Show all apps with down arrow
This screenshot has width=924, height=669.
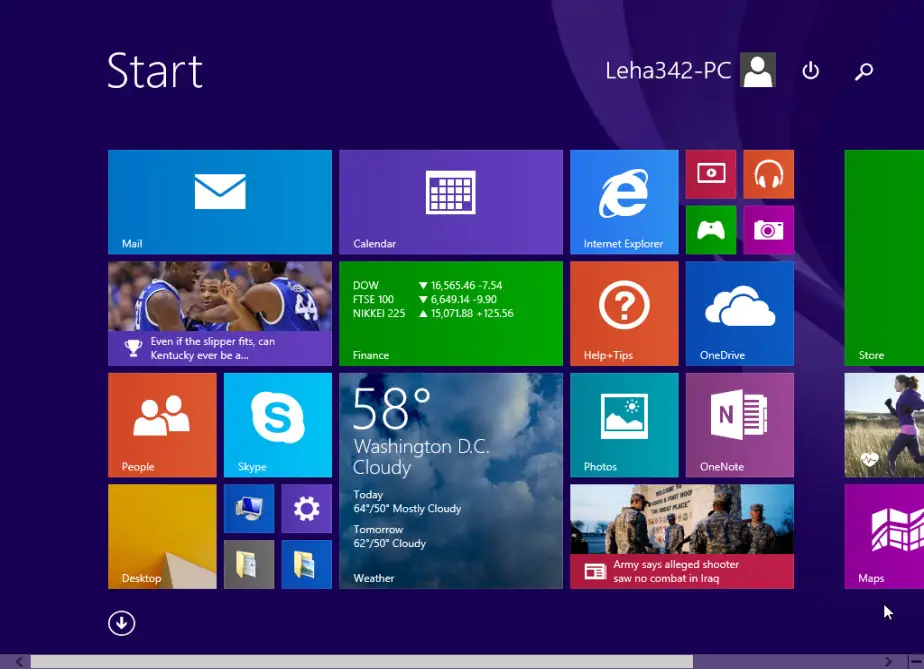[121, 623]
